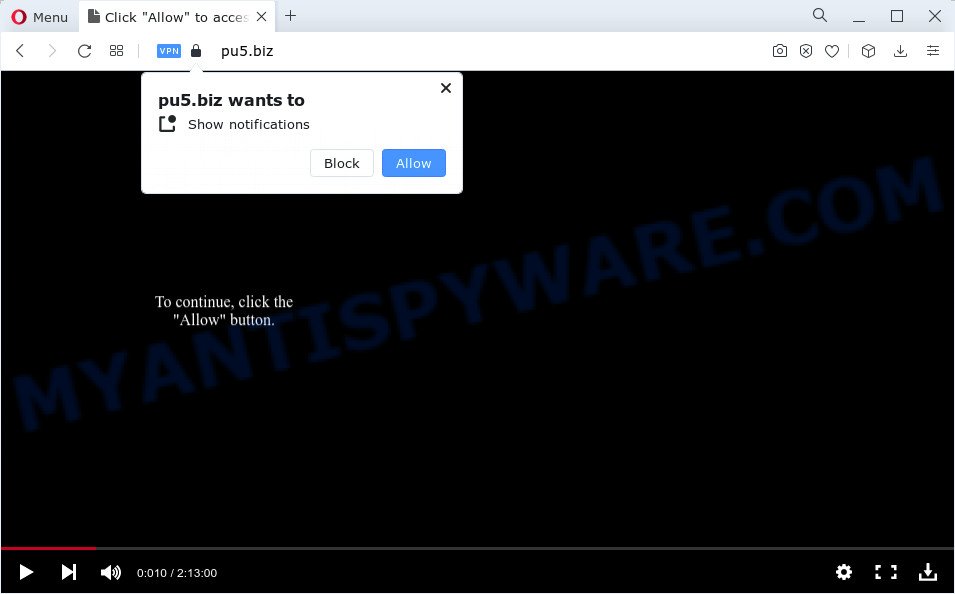Open a new tab with plus button
Viewport: 955px width, 594px height.
(x=291, y=16)
